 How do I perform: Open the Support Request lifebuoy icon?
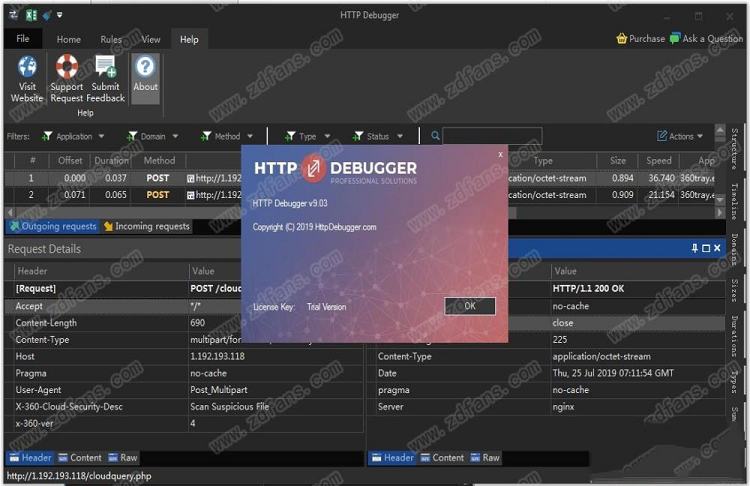click(66, 66)
